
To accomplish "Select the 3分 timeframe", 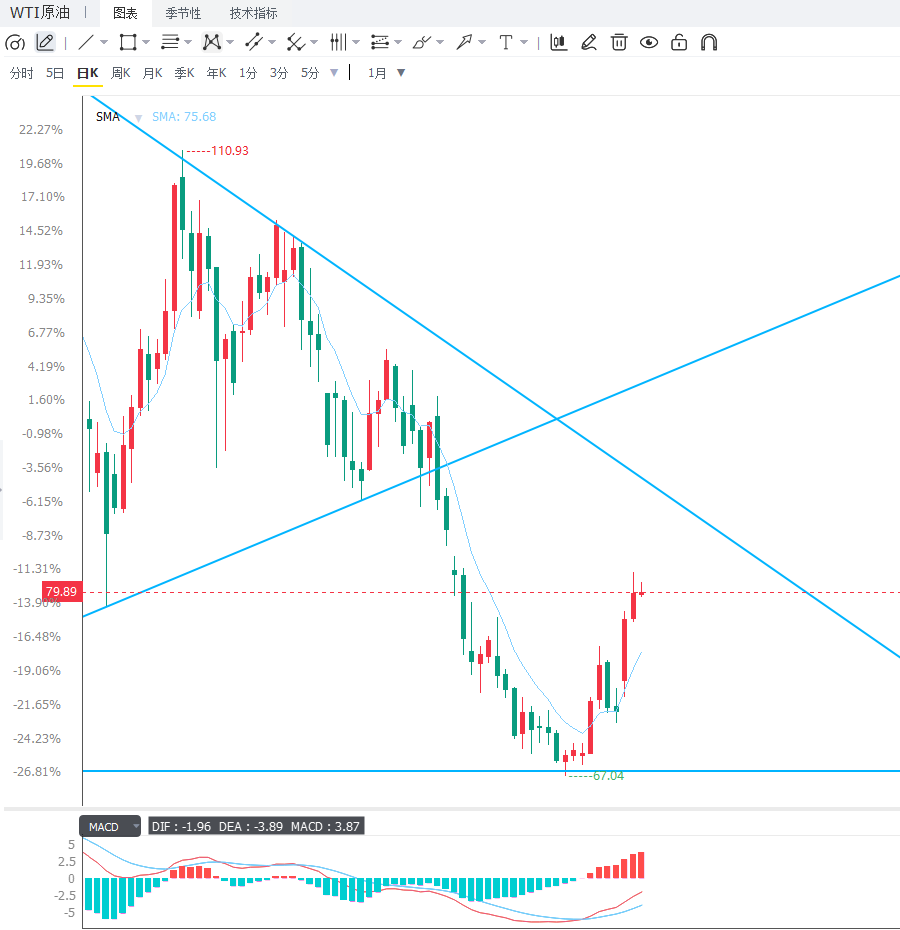I will point(279,73).
